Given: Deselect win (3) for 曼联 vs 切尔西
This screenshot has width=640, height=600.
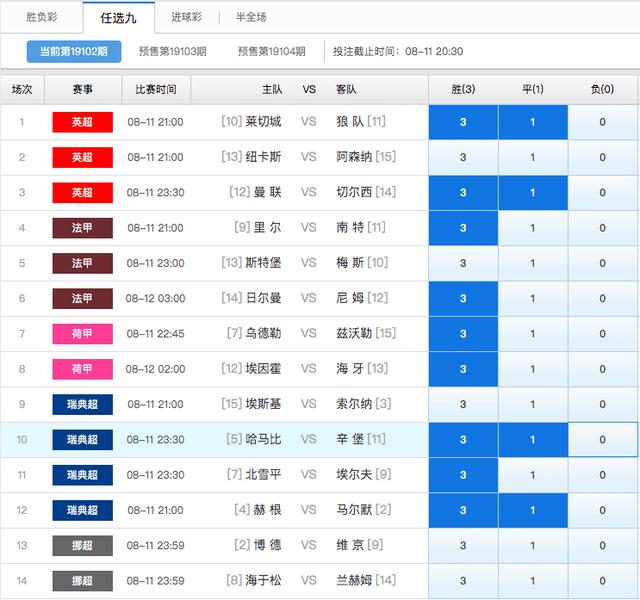Looking at the screenshot, I should 463,193.
